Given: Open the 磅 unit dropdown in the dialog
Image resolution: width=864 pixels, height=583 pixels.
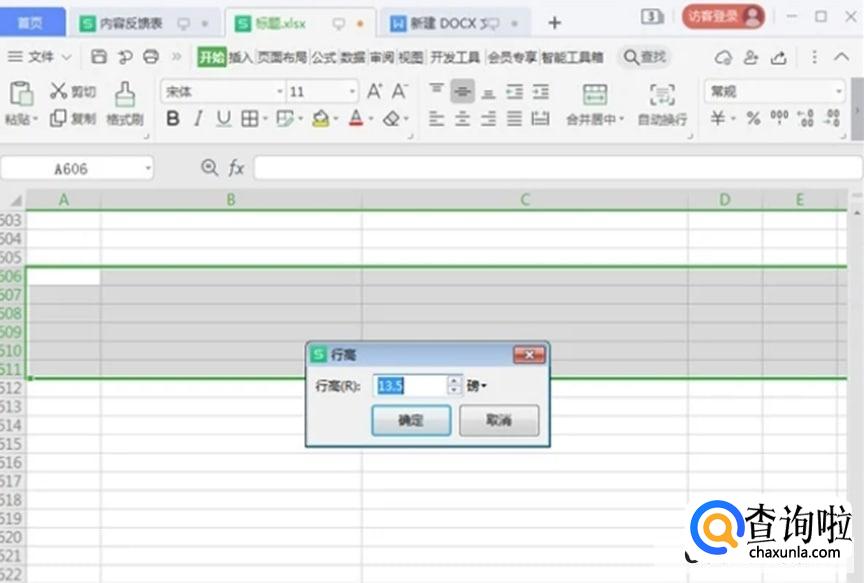Looking at the screenshot, I should 478,387.
